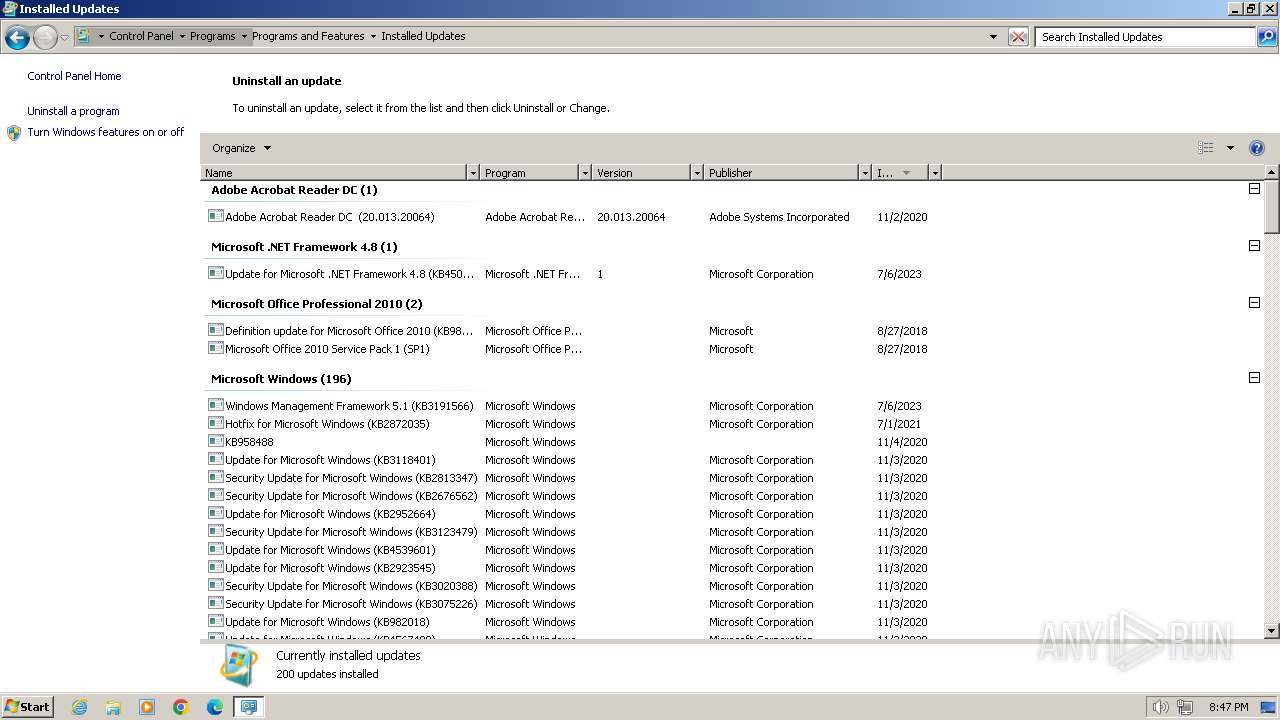Screen dimensions: 1280x720
Task: Click the Search Installed Updates field
Action: click(1145, 37)
